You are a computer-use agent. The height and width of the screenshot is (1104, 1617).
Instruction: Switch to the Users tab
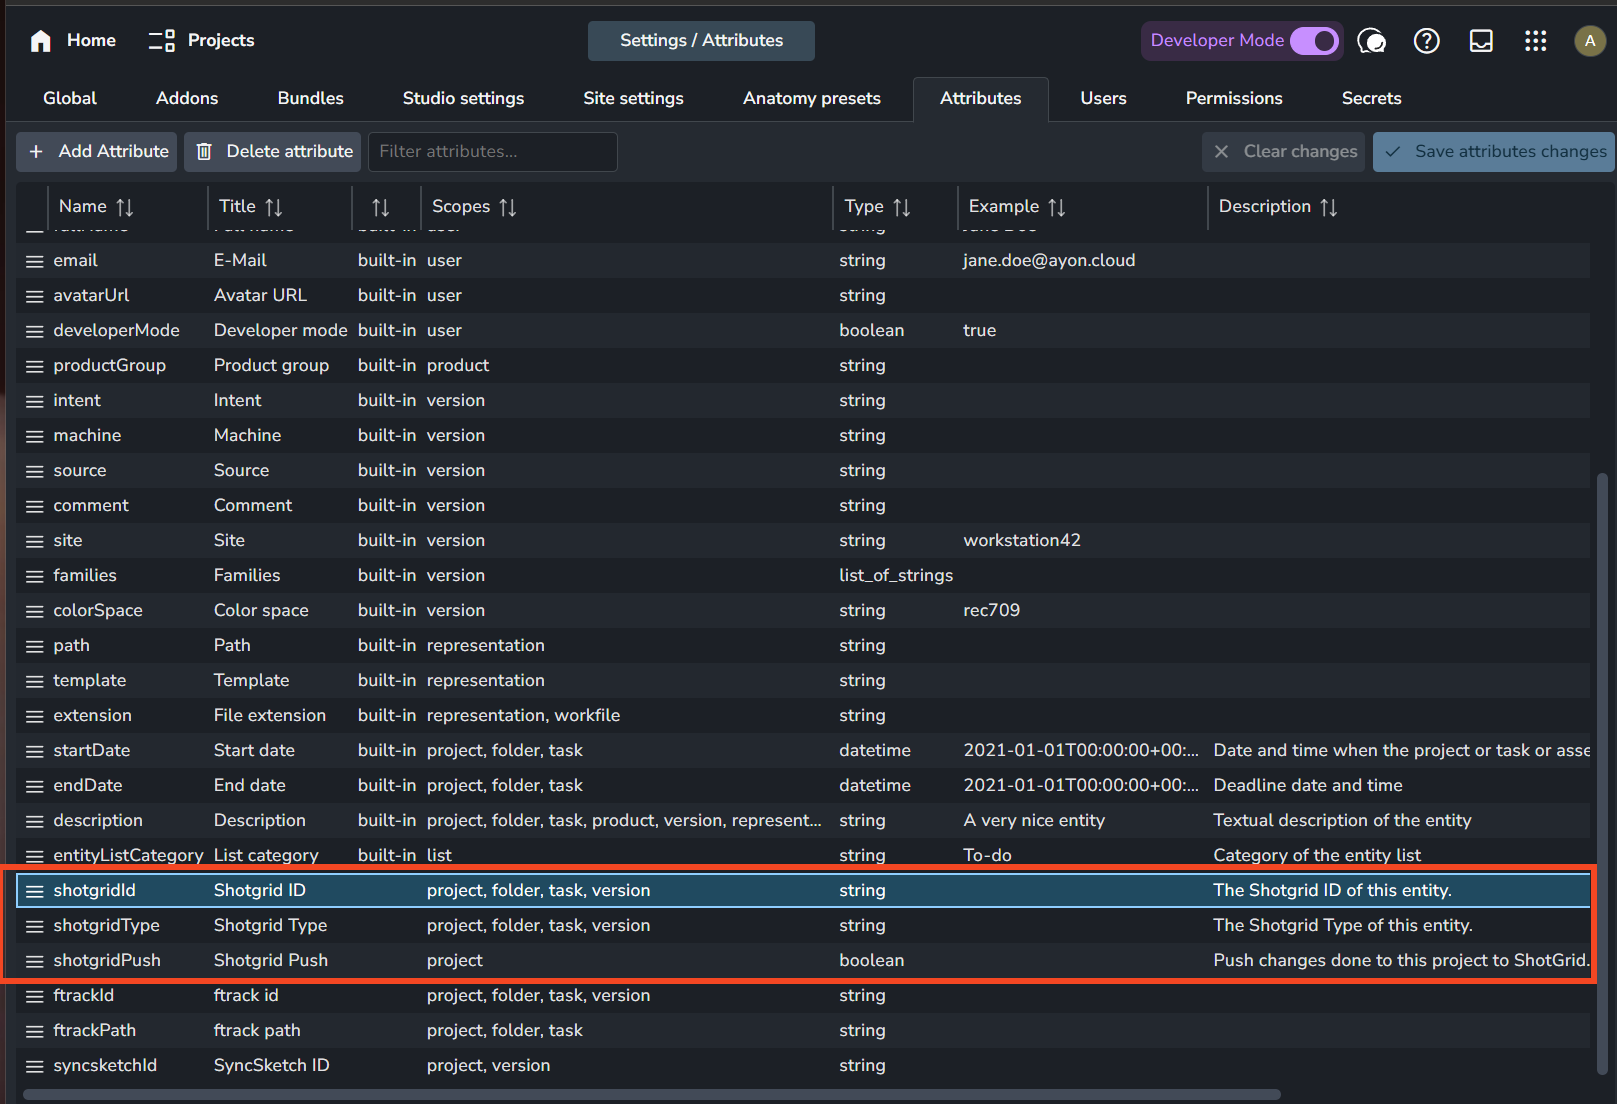[x=1103, y=98]
